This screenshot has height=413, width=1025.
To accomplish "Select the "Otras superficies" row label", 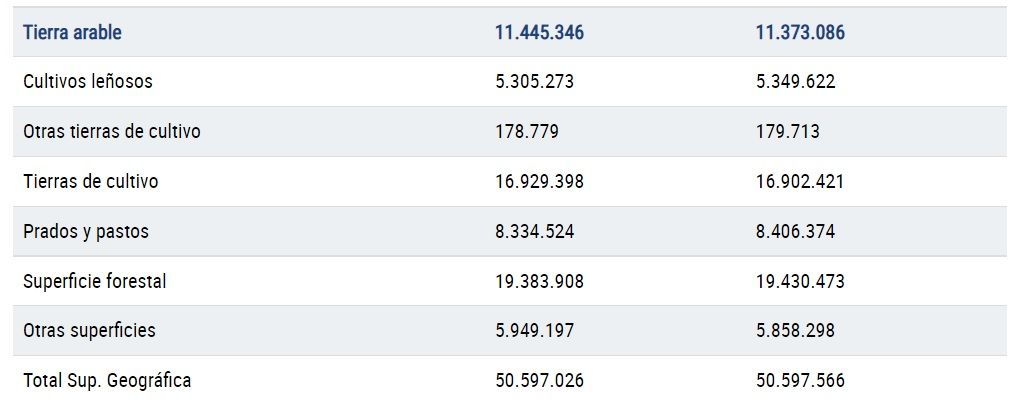I will tap(90, 331).
